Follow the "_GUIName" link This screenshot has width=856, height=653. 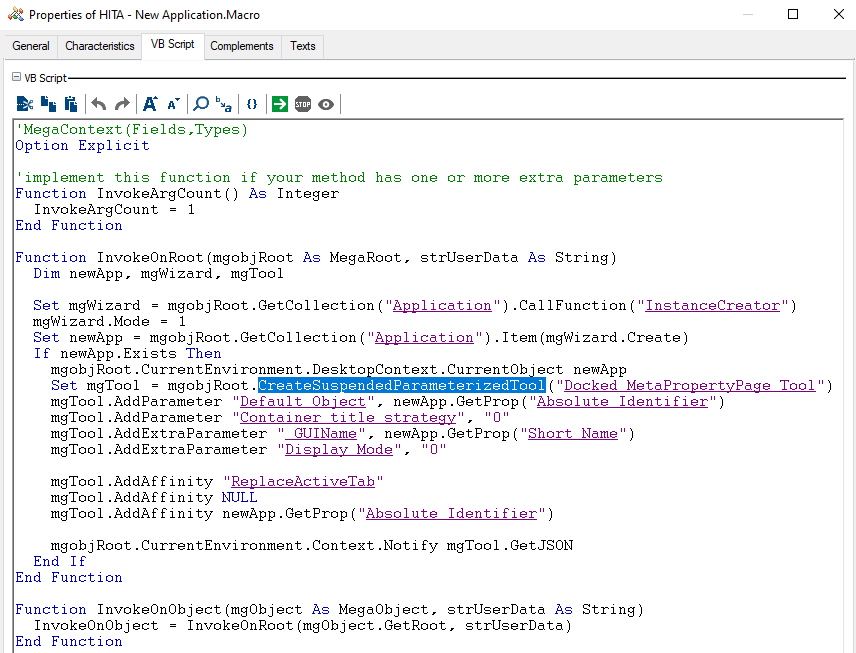pyautogui.click(x=321, y=434)
